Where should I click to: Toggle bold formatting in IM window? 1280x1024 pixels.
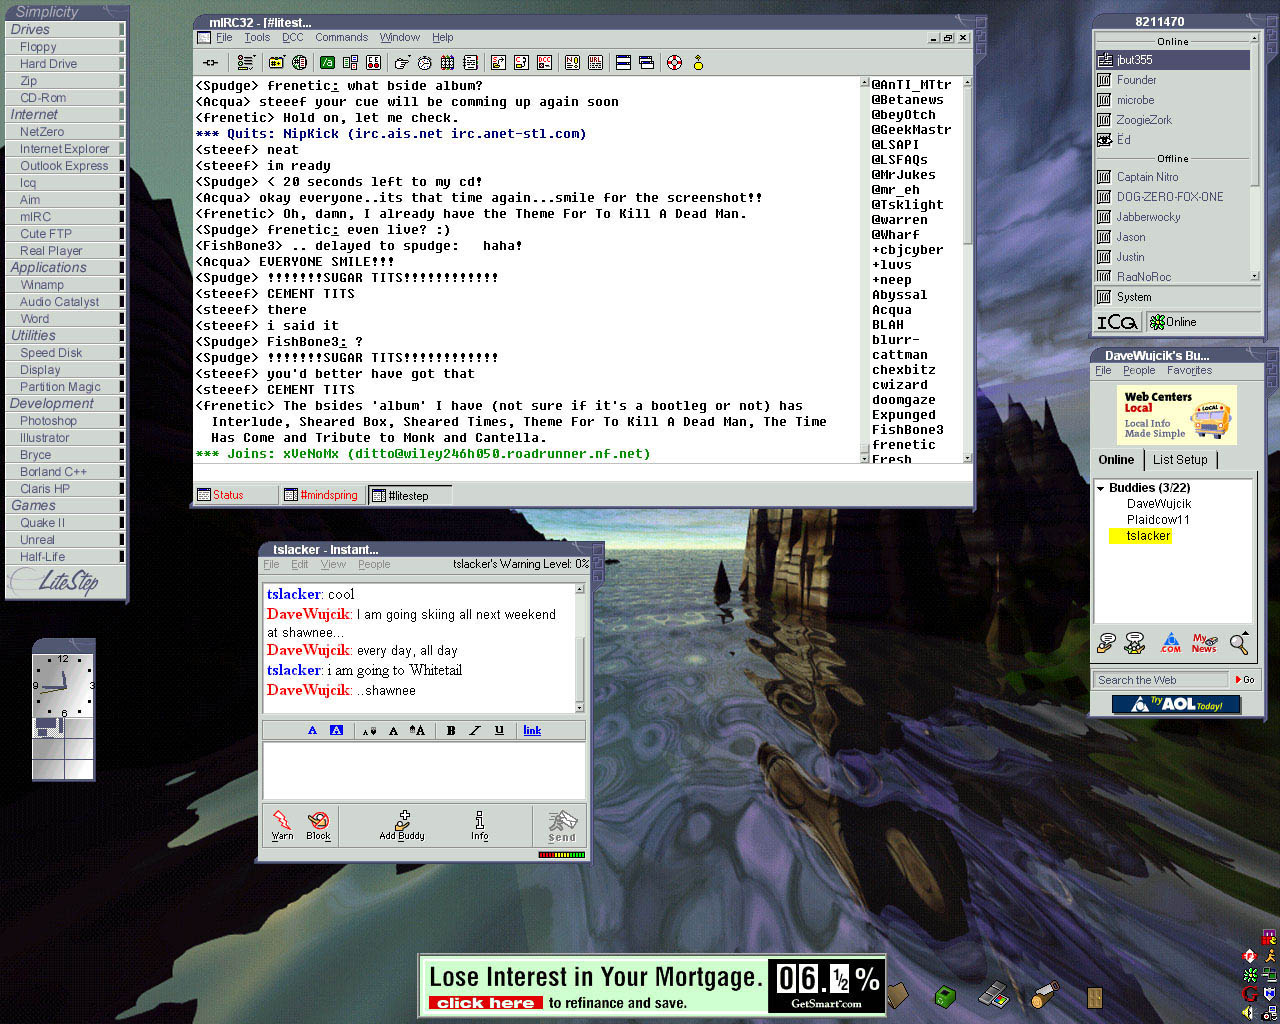pyautogui.click(x=451, y=730)
